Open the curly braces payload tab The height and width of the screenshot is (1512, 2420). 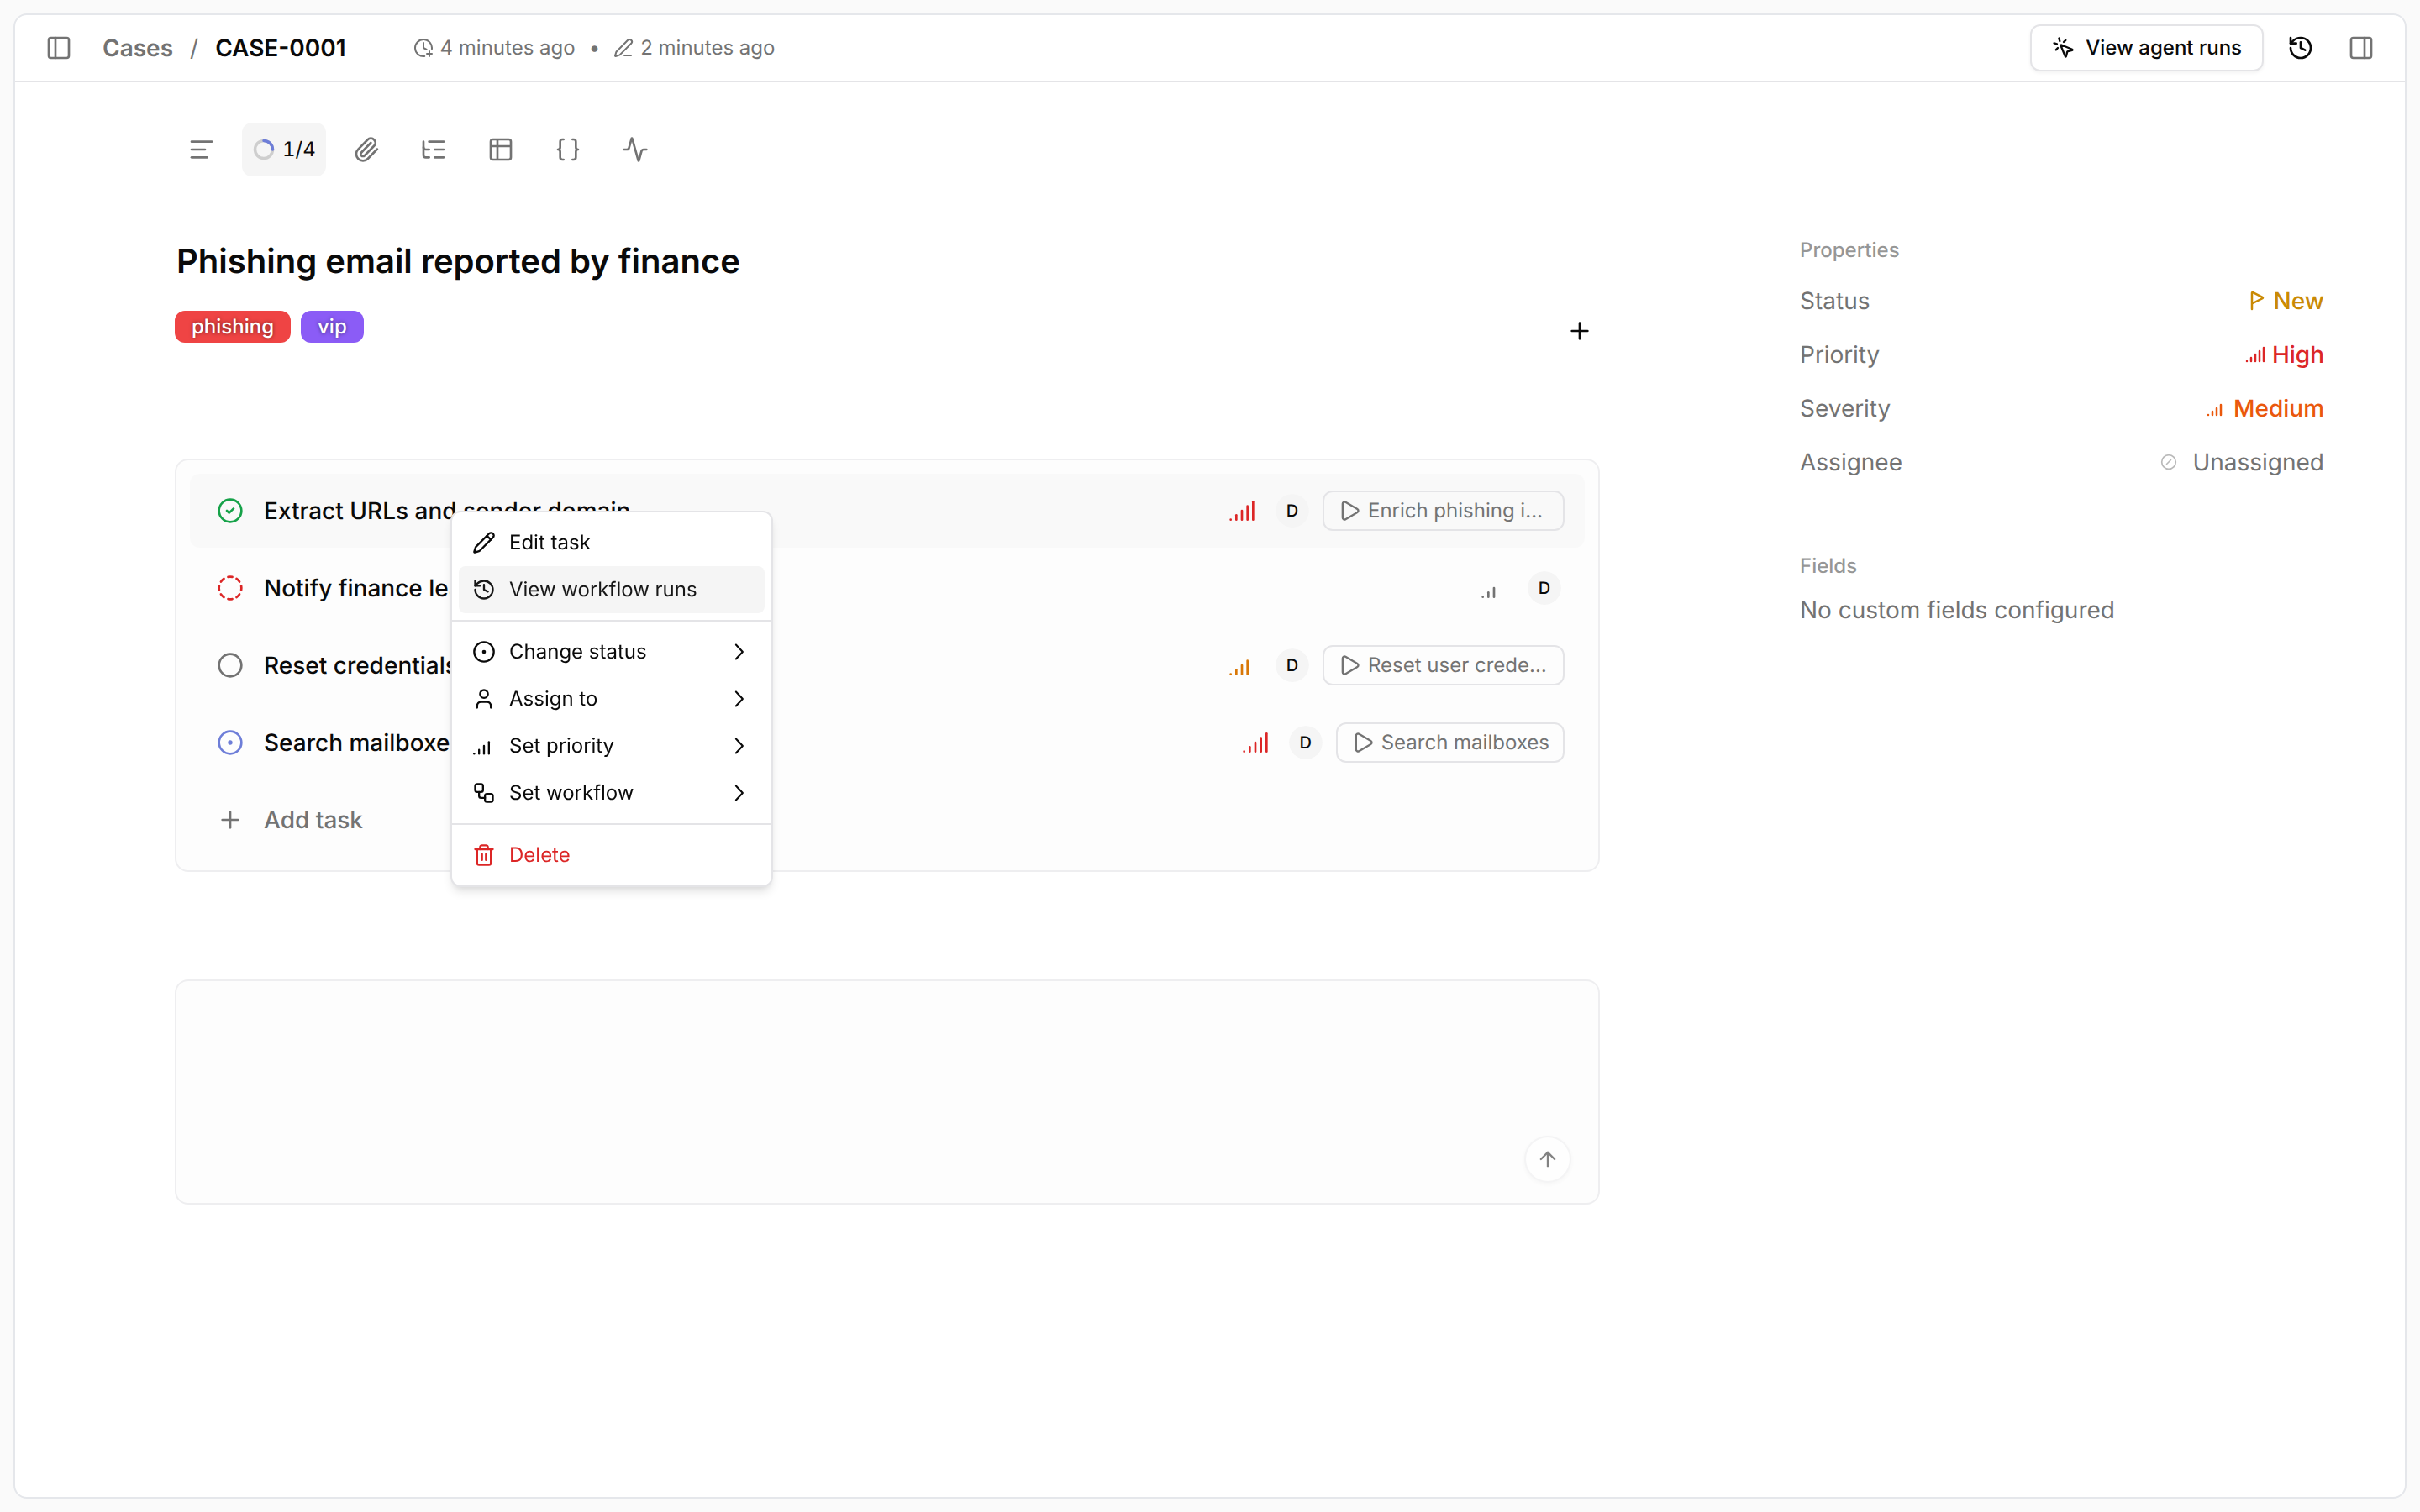[x=568, y=150]
